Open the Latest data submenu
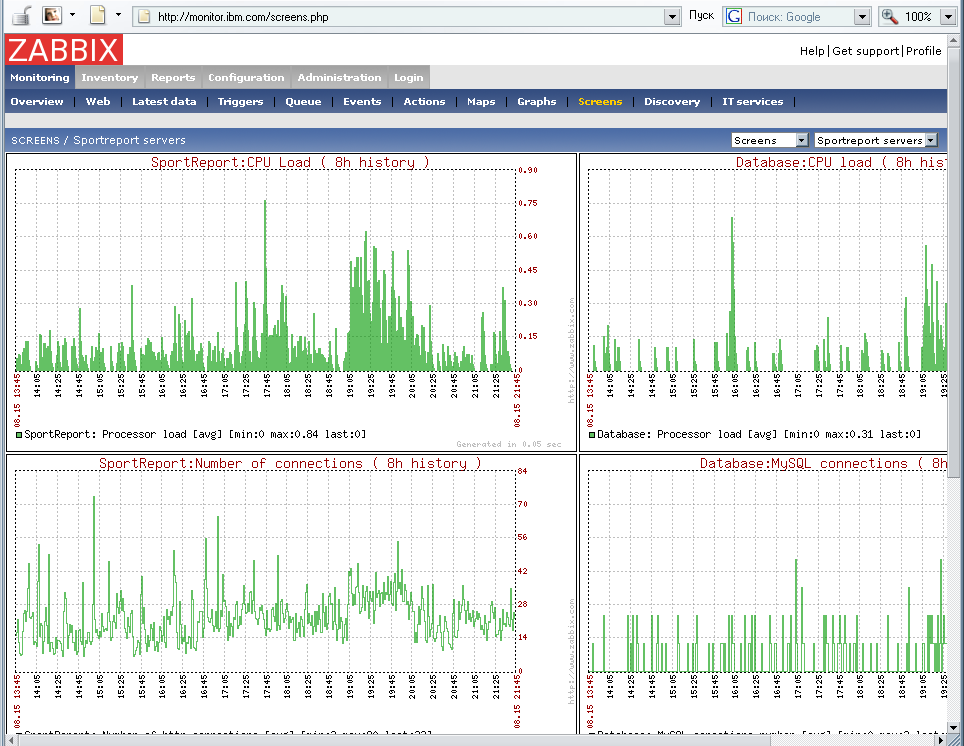 (x=164, y=102)
